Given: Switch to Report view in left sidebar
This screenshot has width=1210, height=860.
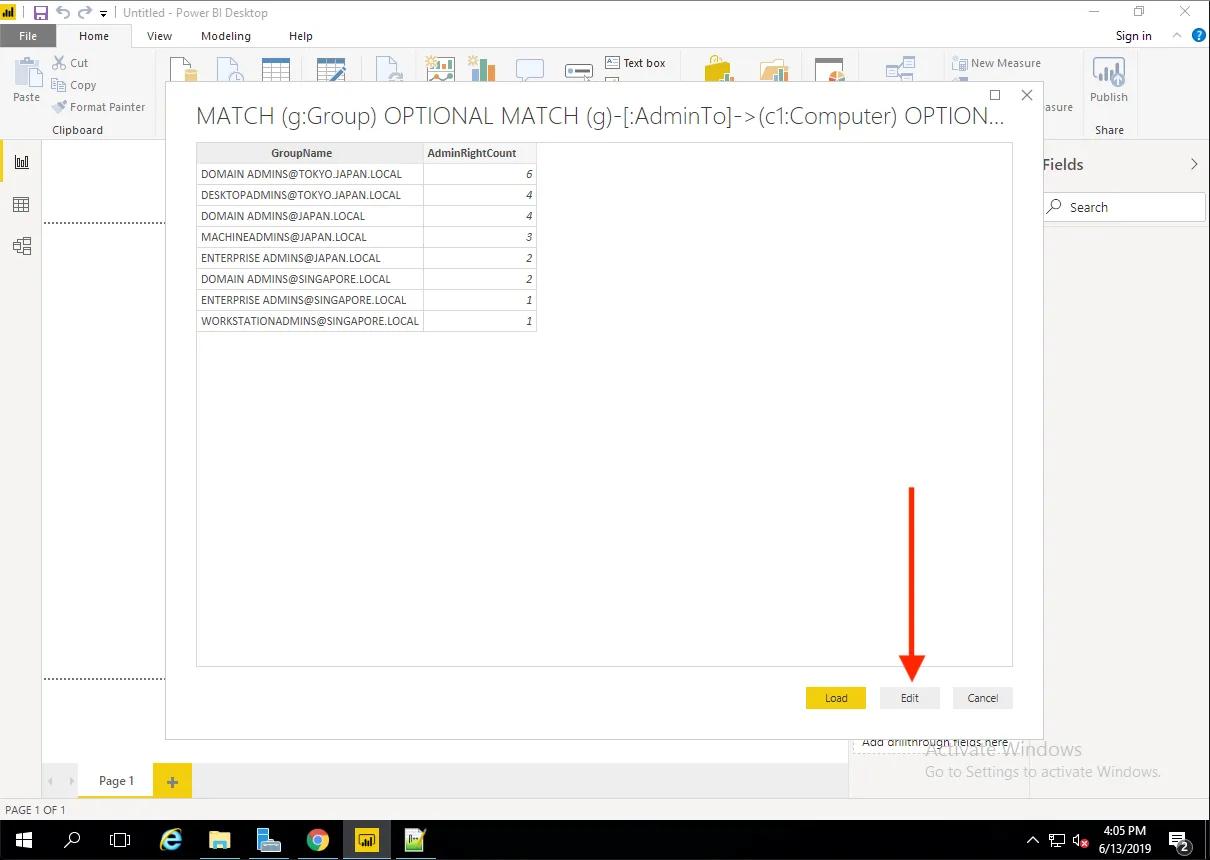Looking at the screenshot, I should pos(21,162).
